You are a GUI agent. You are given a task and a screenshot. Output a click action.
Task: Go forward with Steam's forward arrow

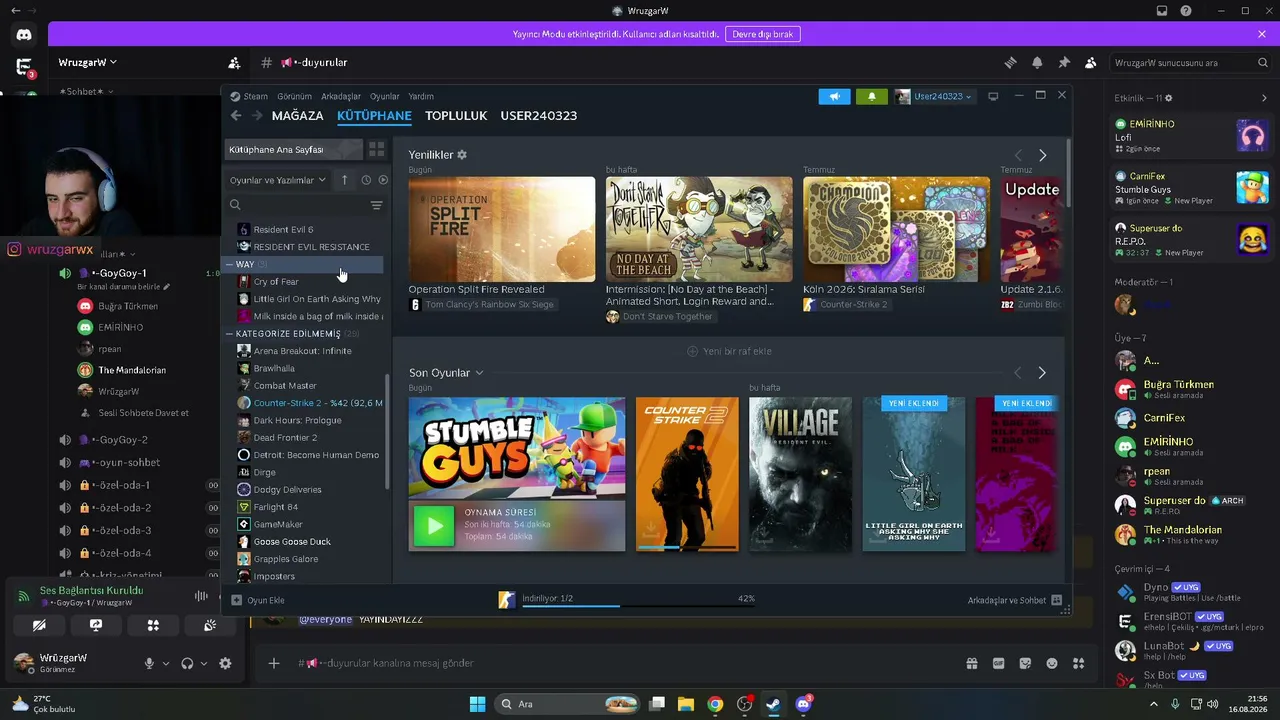click(257, 116)
